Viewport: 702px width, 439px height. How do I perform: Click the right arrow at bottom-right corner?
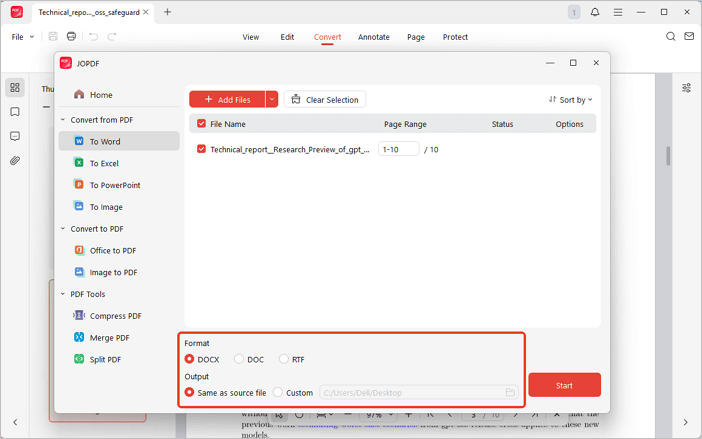click(x=685, y=422)
